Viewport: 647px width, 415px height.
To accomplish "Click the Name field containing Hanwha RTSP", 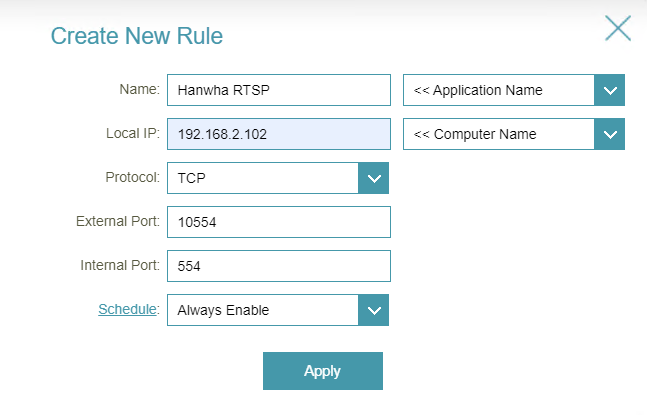I will pyautogui.click(x=278, y=90).
